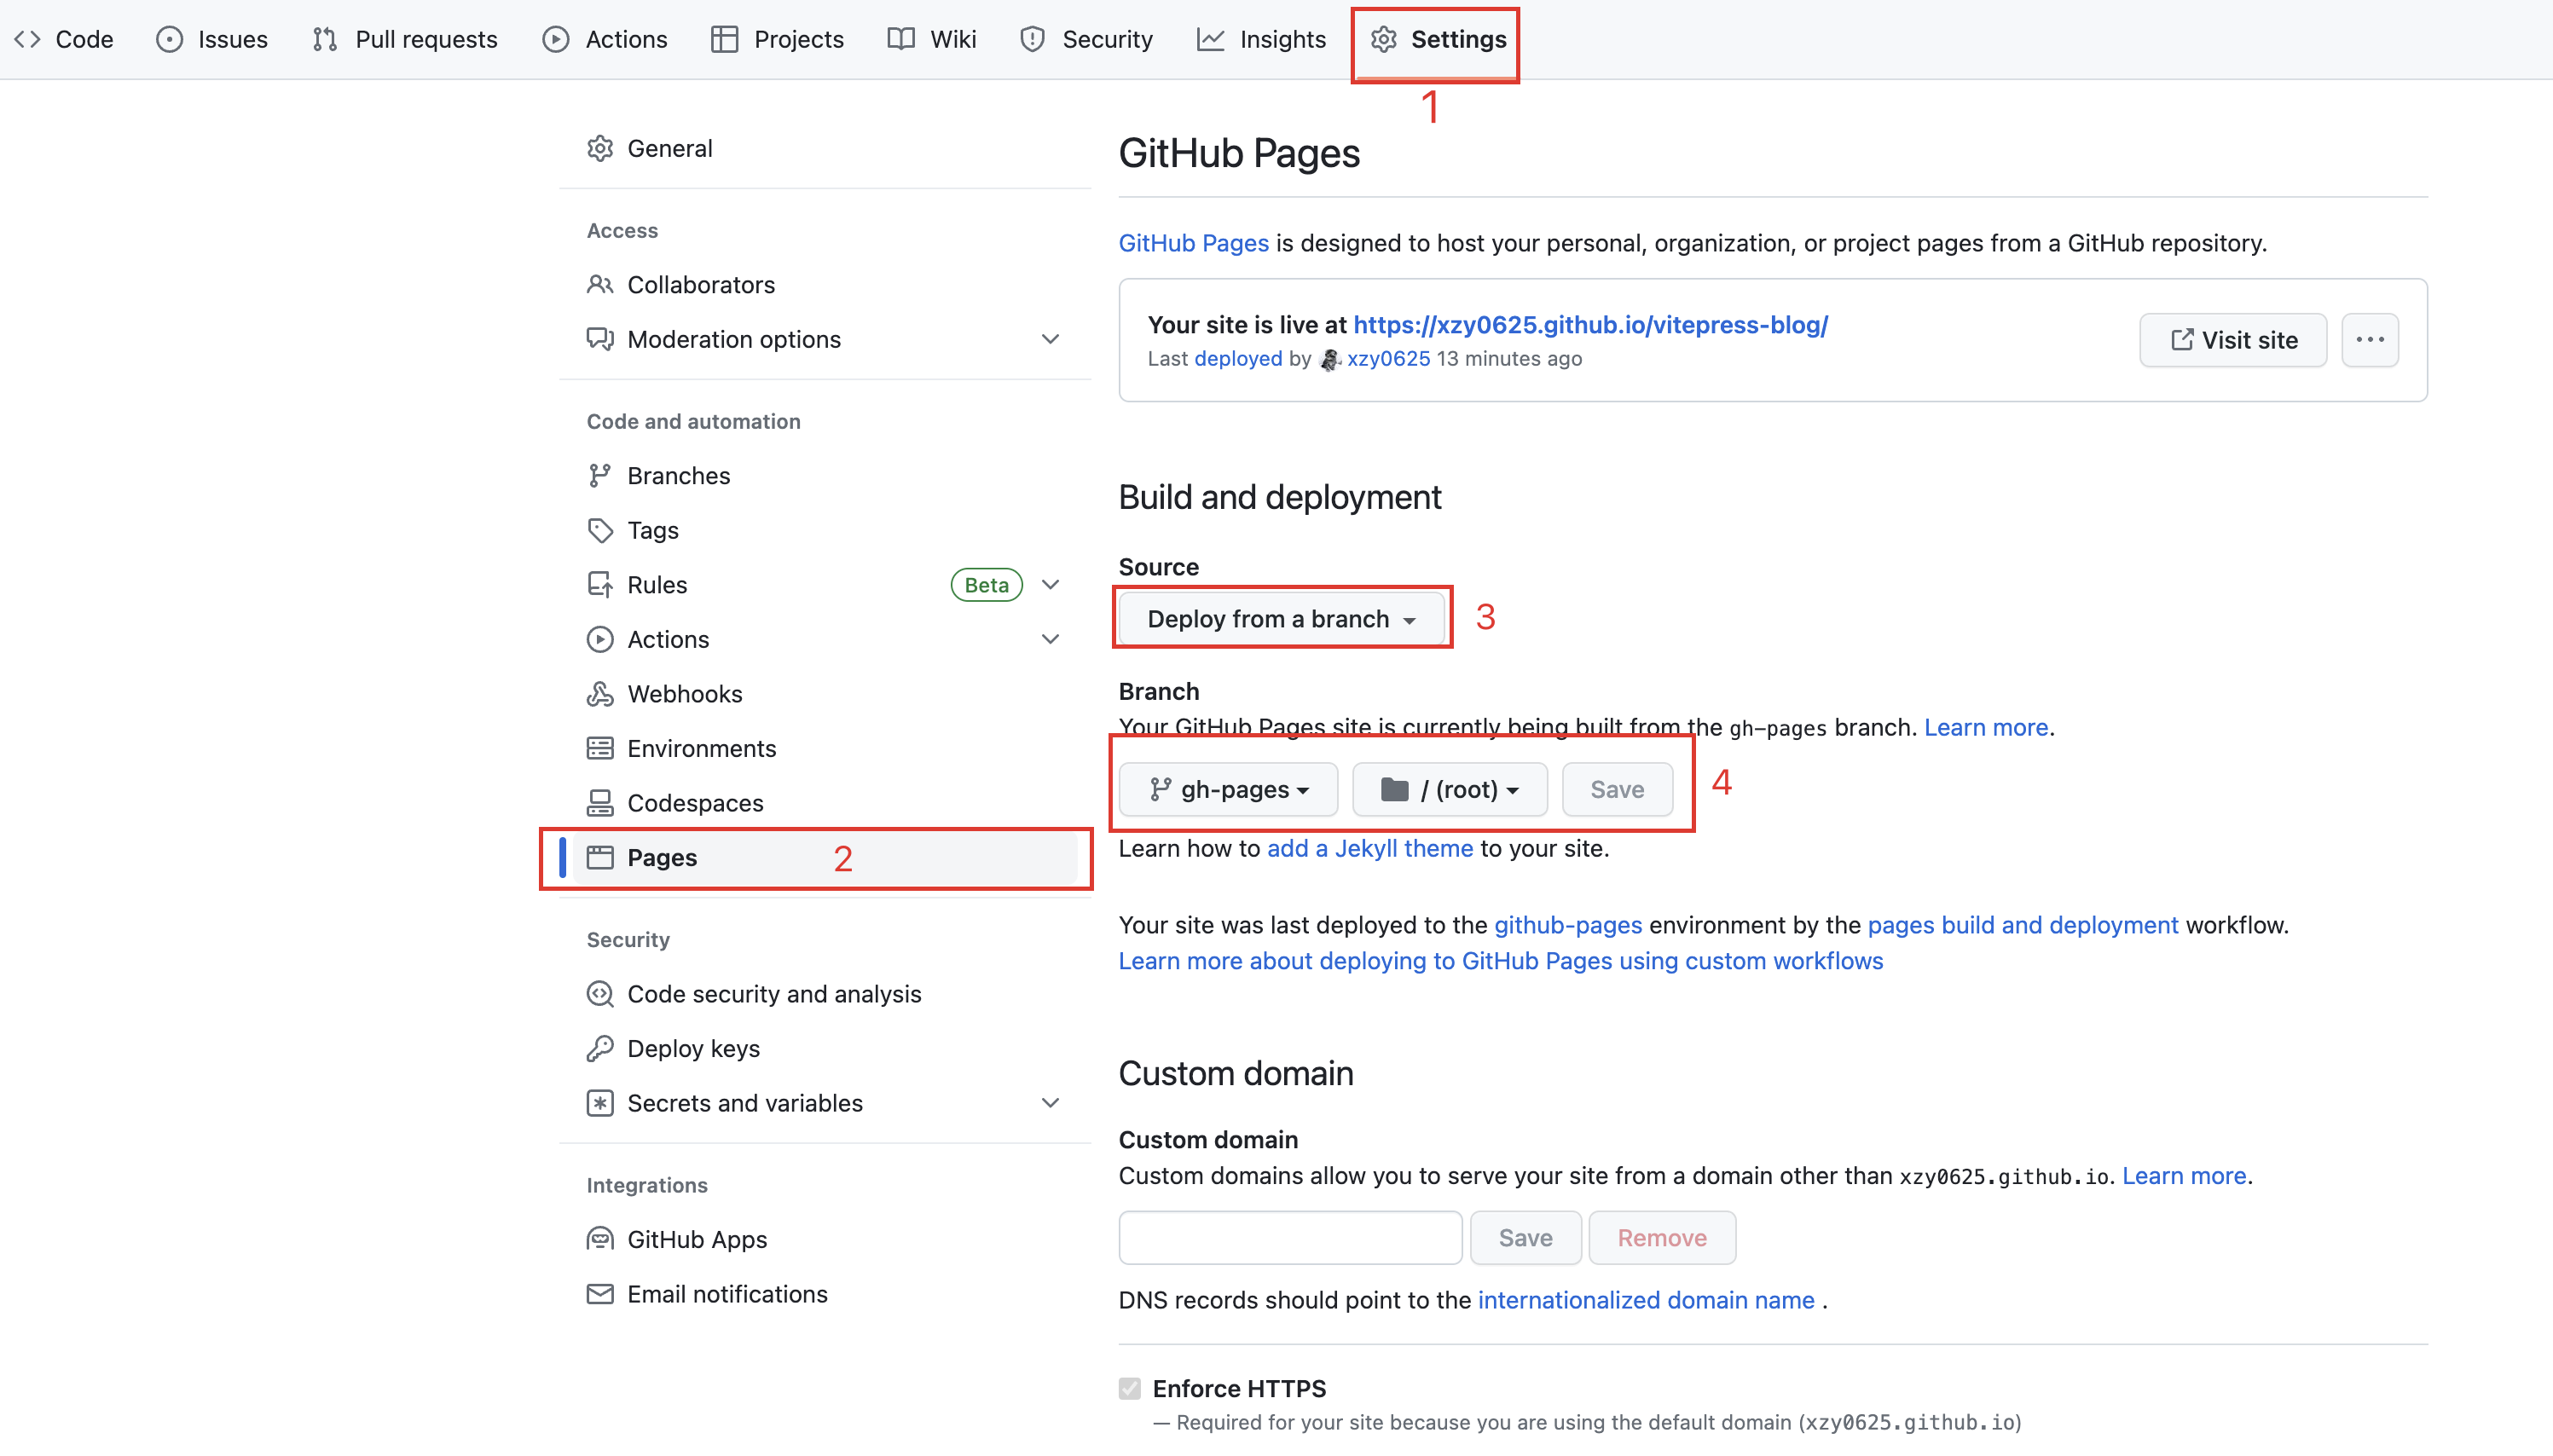The image size is (2553, 1456).
Task: Focus the Custom domain text field
Action: 1290,1237
